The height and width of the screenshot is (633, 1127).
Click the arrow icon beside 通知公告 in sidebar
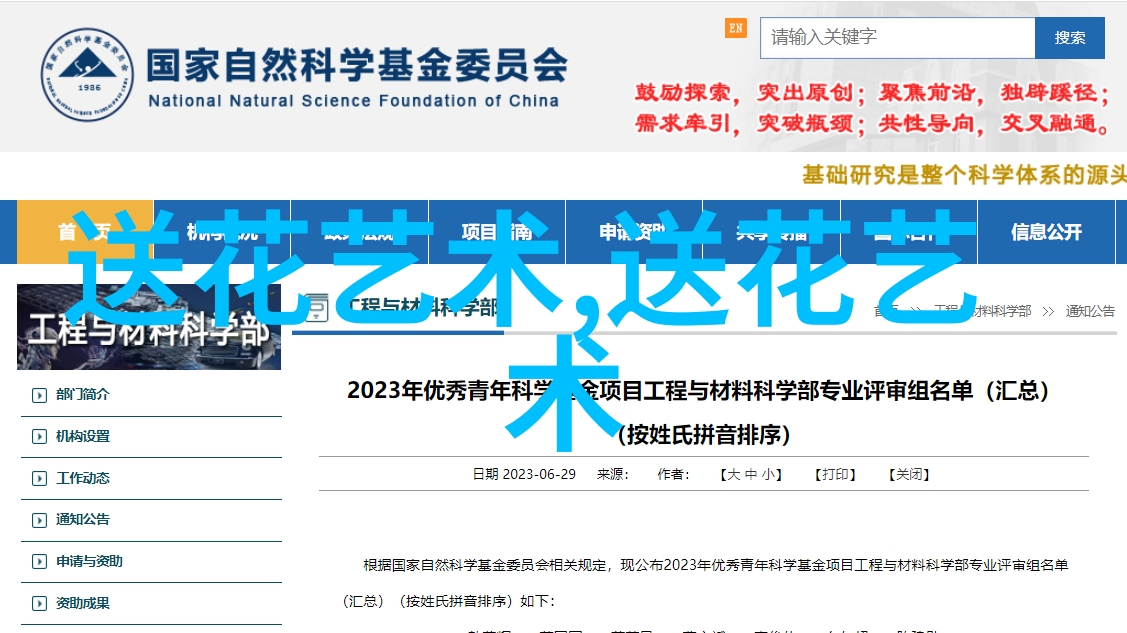pos(40,520)
